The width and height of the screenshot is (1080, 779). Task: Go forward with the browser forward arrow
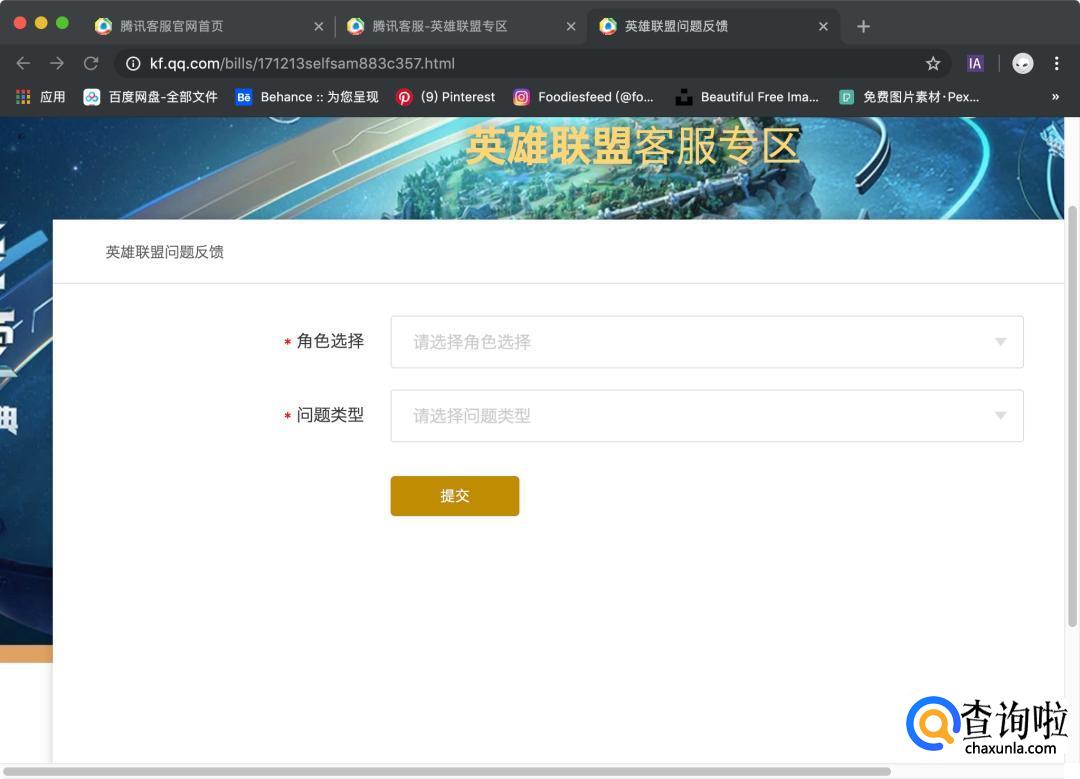point(57,63)
